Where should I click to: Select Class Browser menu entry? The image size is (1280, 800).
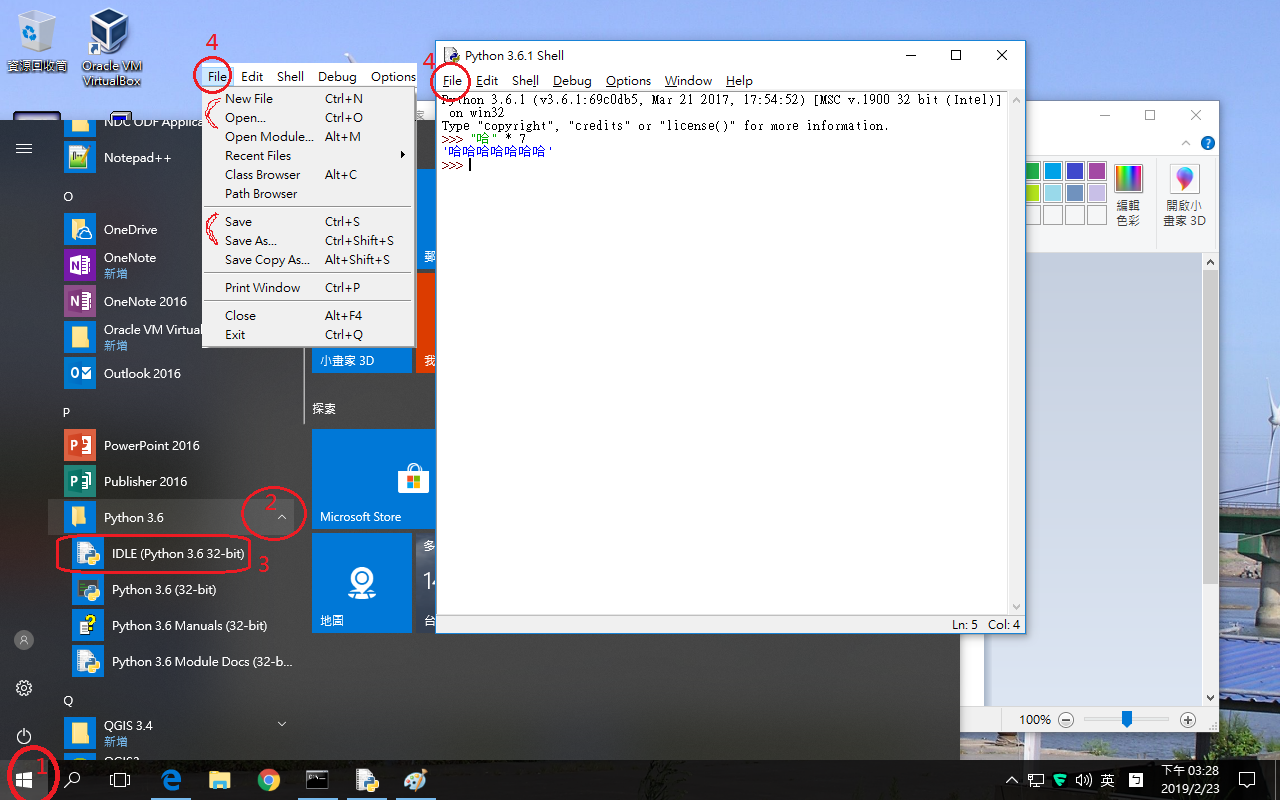pyautogui.click(x=309, y=175)
